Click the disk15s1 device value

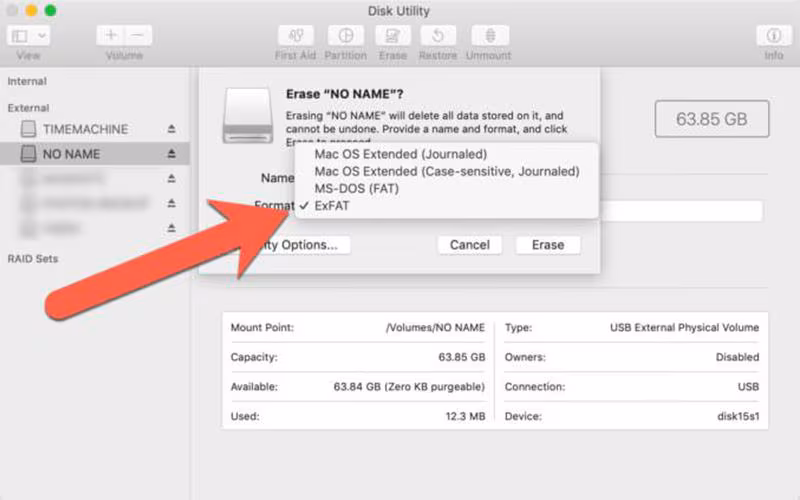[x=738, y=416]
